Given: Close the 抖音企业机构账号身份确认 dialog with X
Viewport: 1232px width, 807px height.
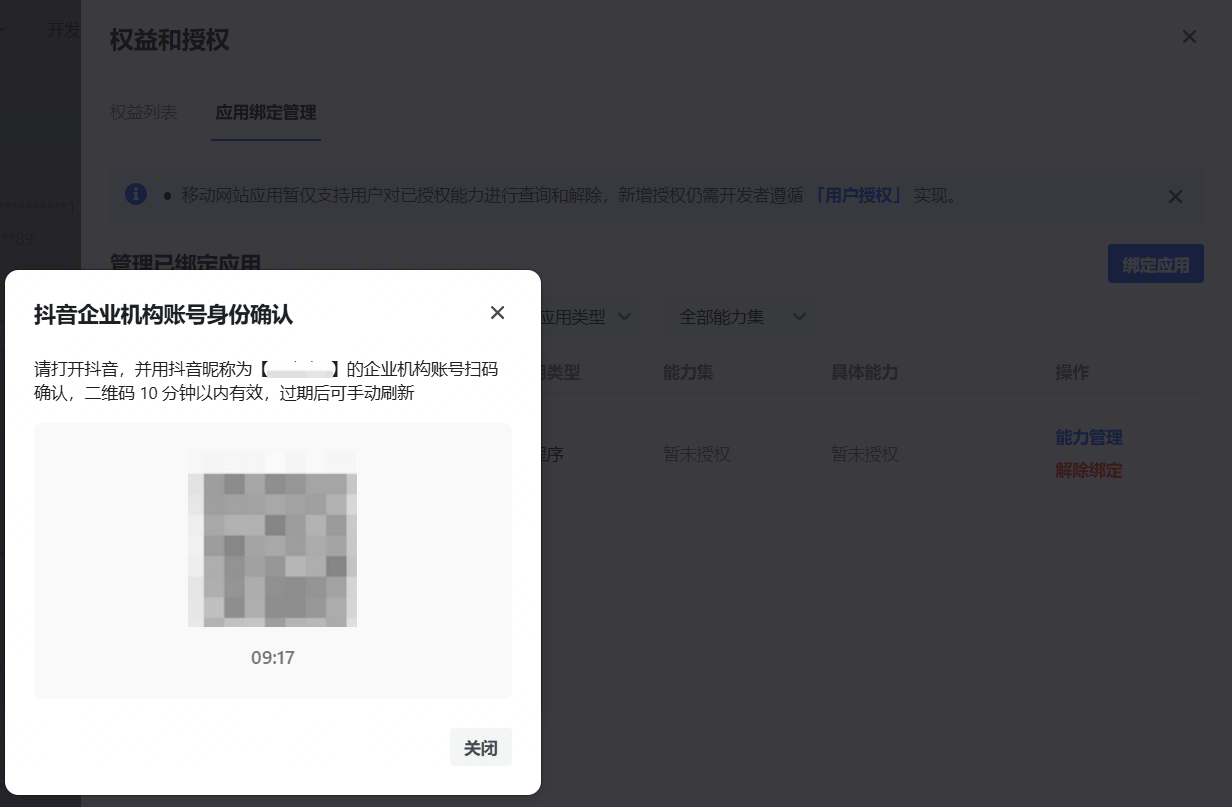Looking at the screenshot, I should [x=497, y=313].
